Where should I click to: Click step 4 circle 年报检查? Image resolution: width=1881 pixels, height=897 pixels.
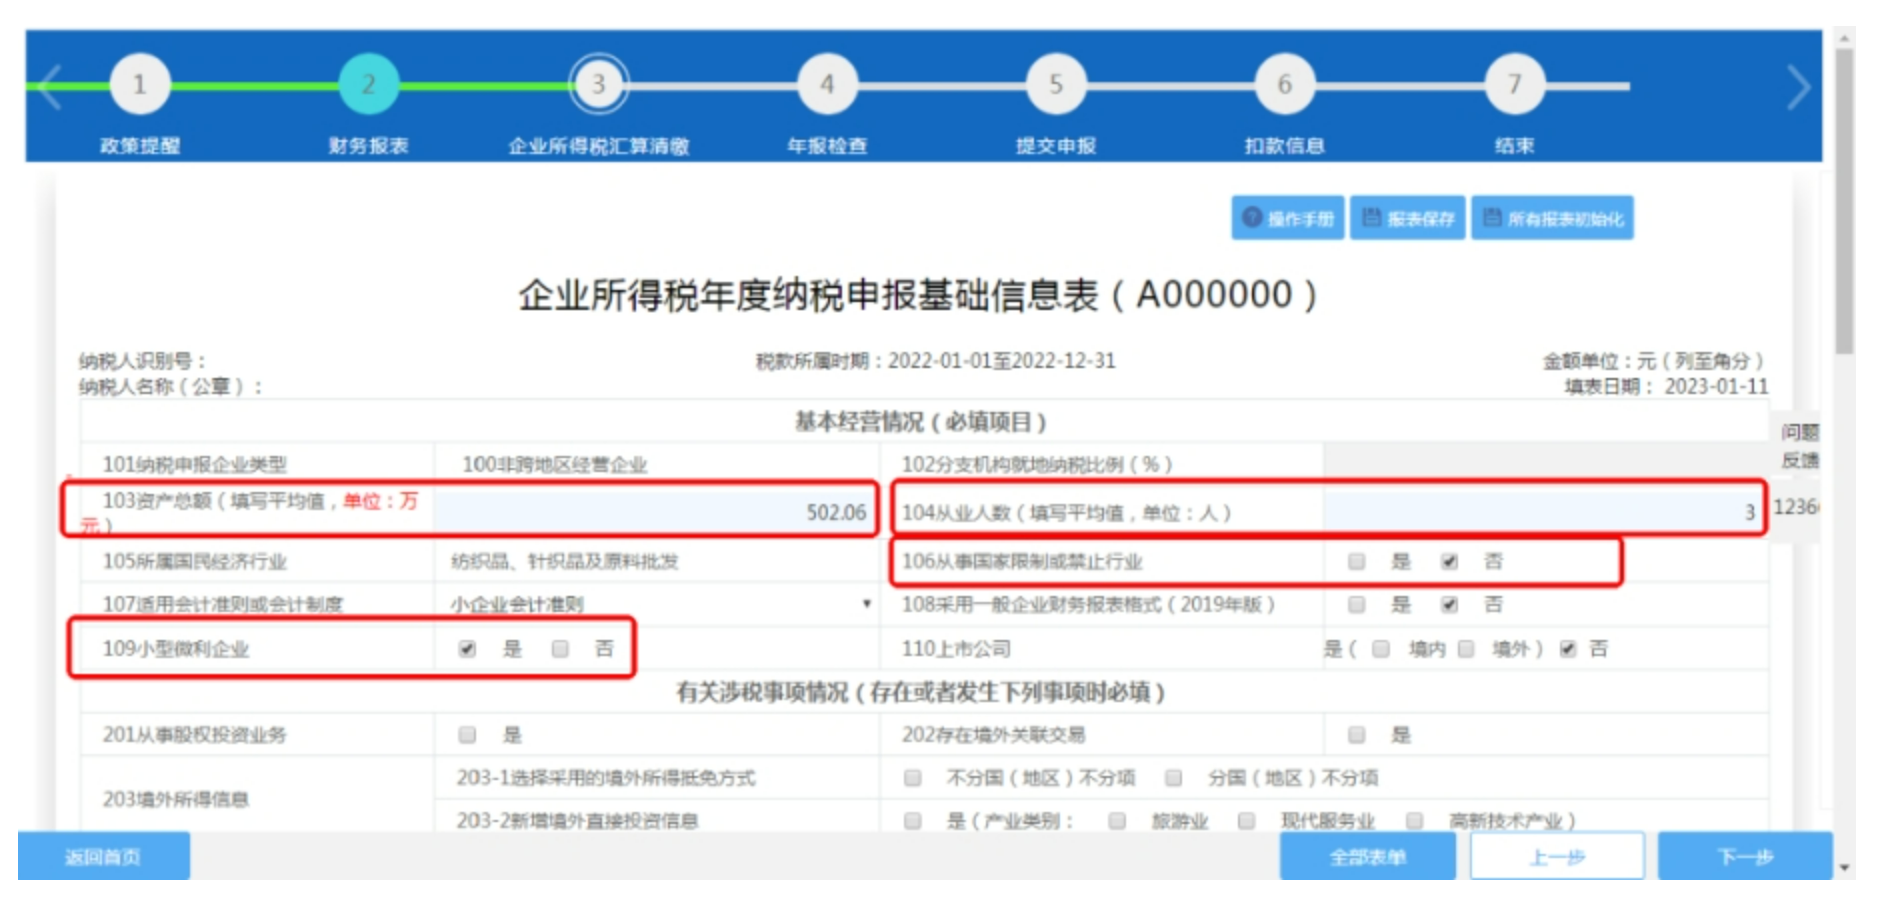[827, 85]
